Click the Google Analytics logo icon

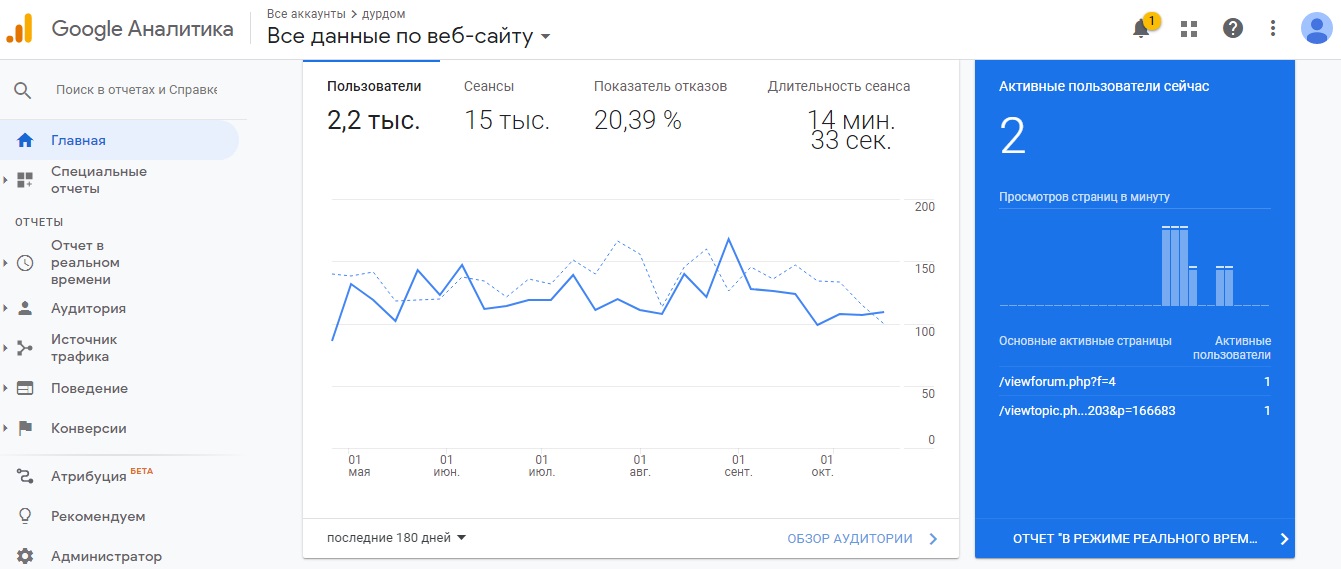pos(19,28)
